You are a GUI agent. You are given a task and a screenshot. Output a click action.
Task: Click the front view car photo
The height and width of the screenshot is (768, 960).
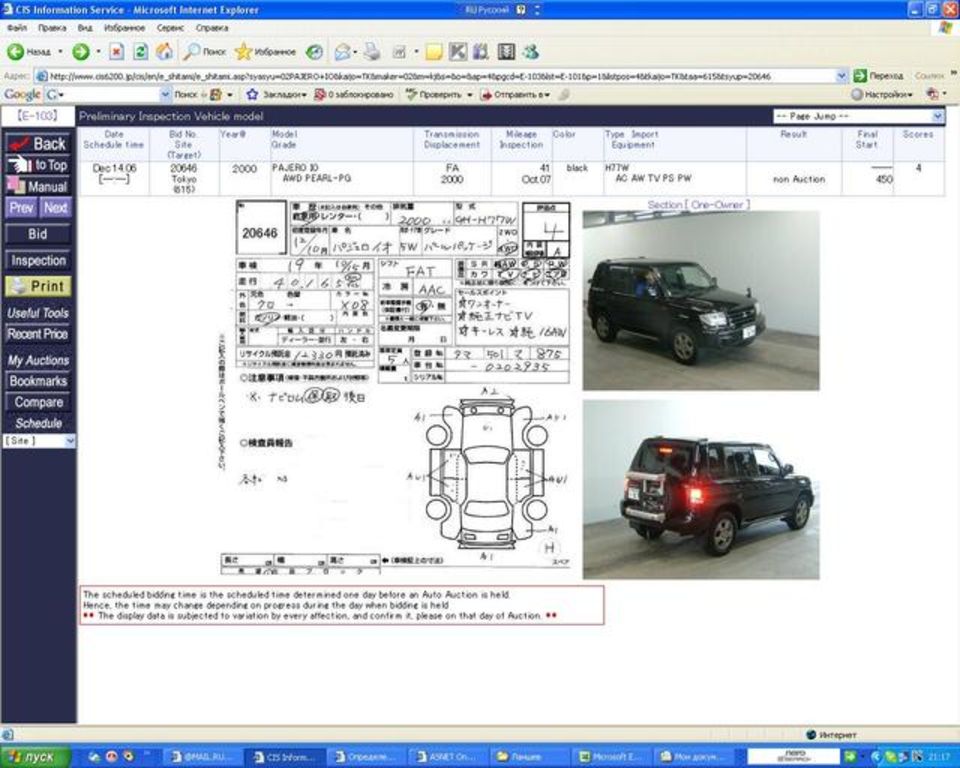[700, 300]
